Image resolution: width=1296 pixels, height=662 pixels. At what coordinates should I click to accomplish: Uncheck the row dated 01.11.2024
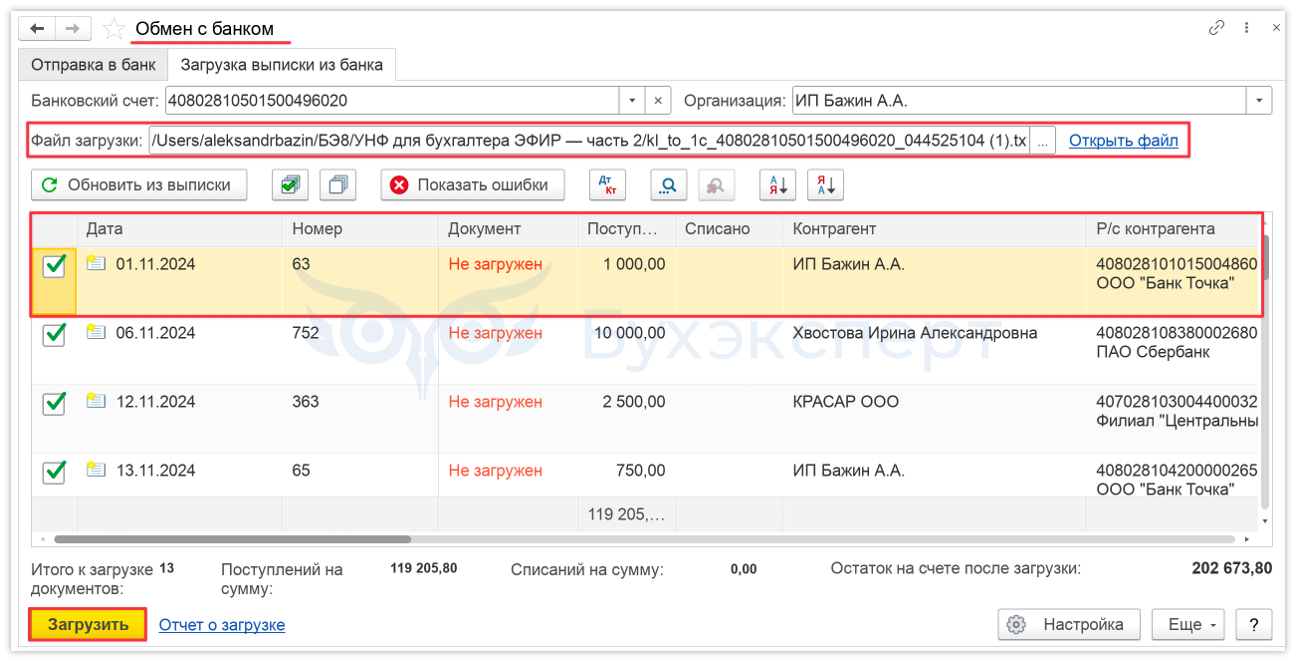coord(54,266)
